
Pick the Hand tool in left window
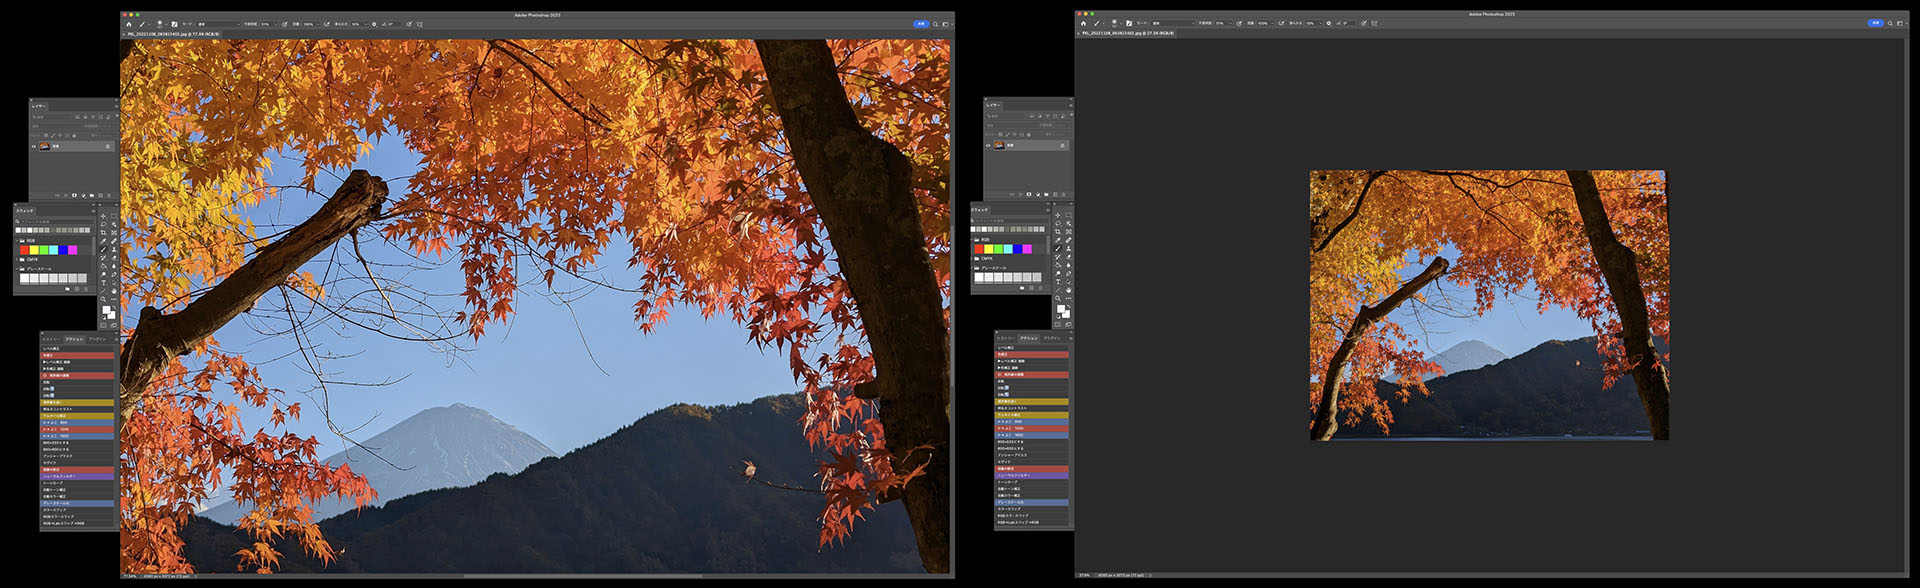114,291
